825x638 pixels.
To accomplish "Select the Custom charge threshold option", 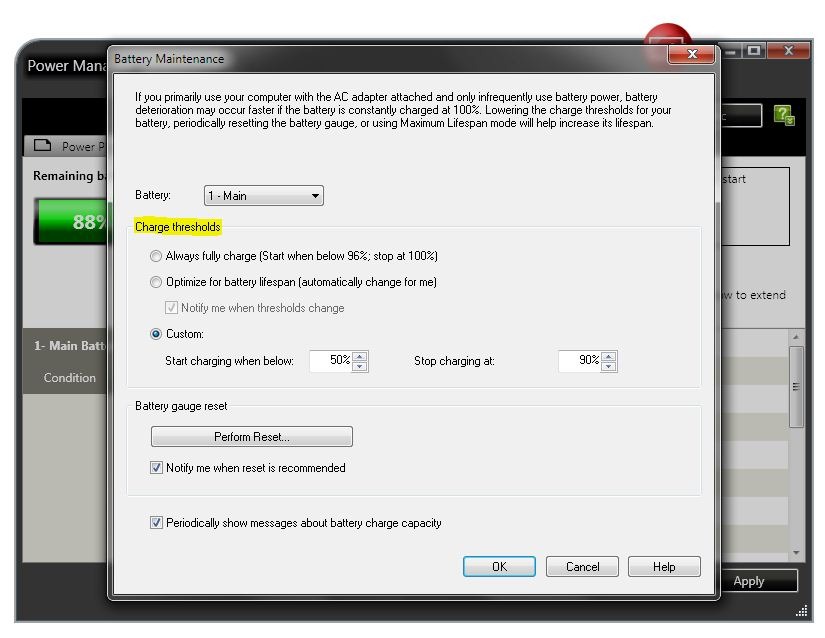I will pos(156,334).
